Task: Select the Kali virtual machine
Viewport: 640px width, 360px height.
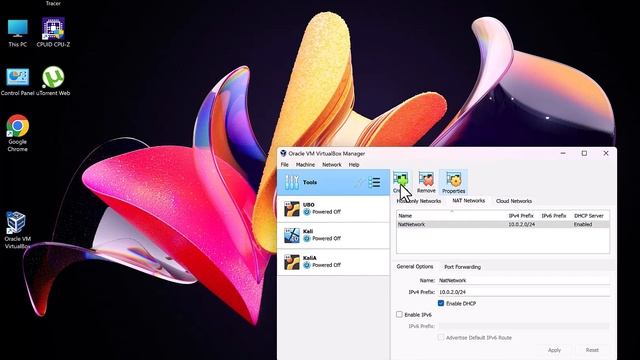Action: tap(333, 235)
